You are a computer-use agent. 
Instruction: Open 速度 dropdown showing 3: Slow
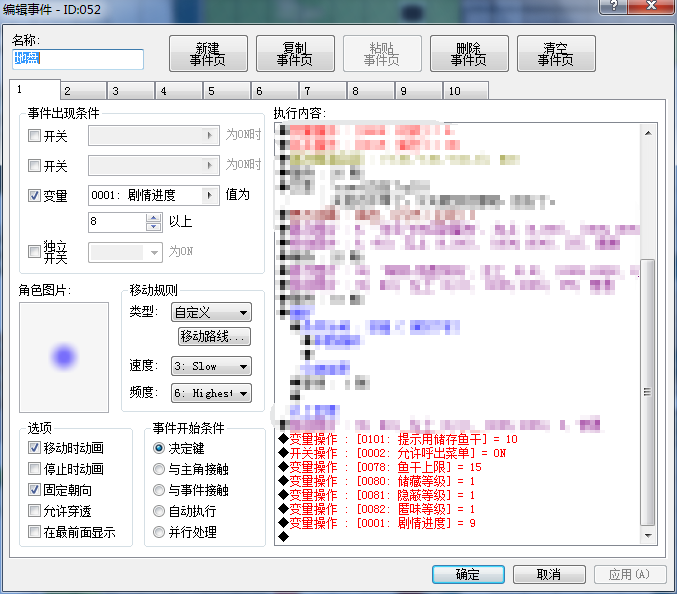(211, 366)
